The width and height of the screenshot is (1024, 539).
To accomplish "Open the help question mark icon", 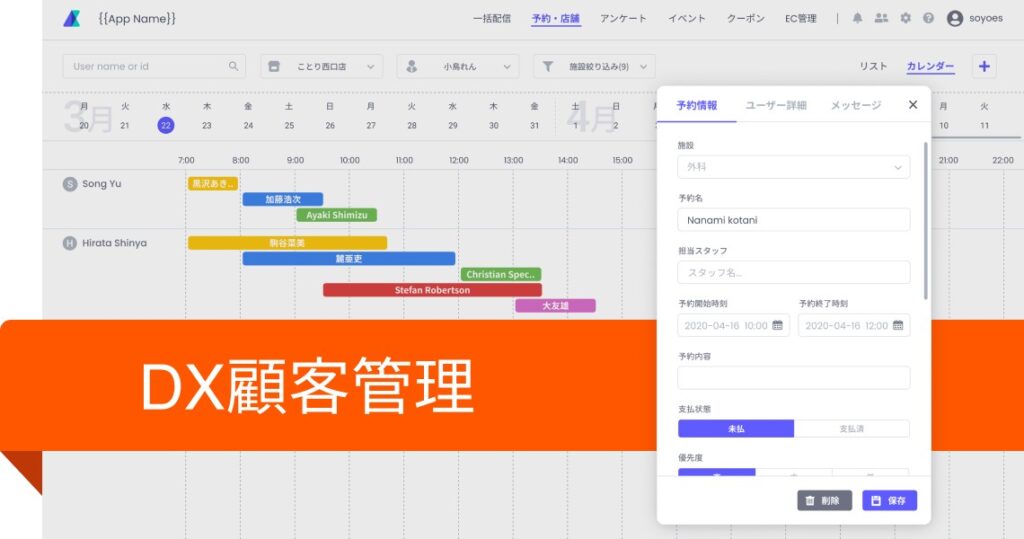I will coord(928,18).
